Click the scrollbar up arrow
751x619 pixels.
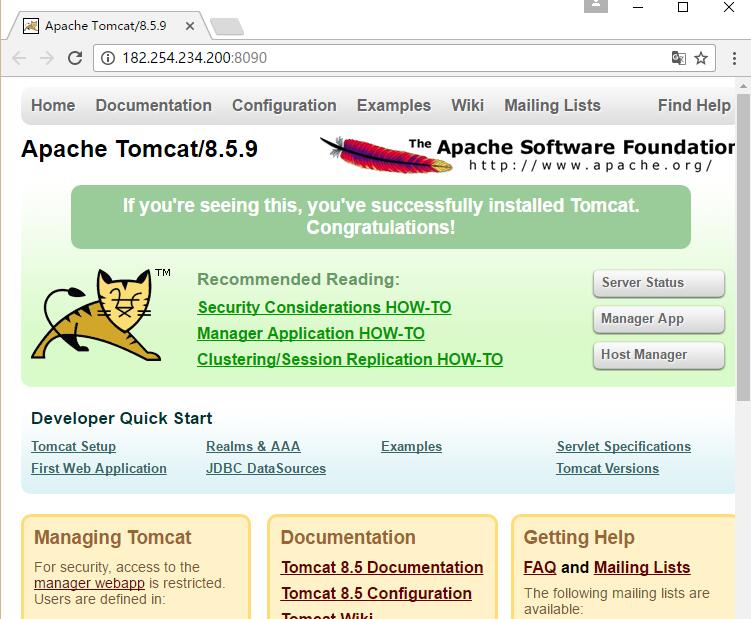click(x=743, y=86)
